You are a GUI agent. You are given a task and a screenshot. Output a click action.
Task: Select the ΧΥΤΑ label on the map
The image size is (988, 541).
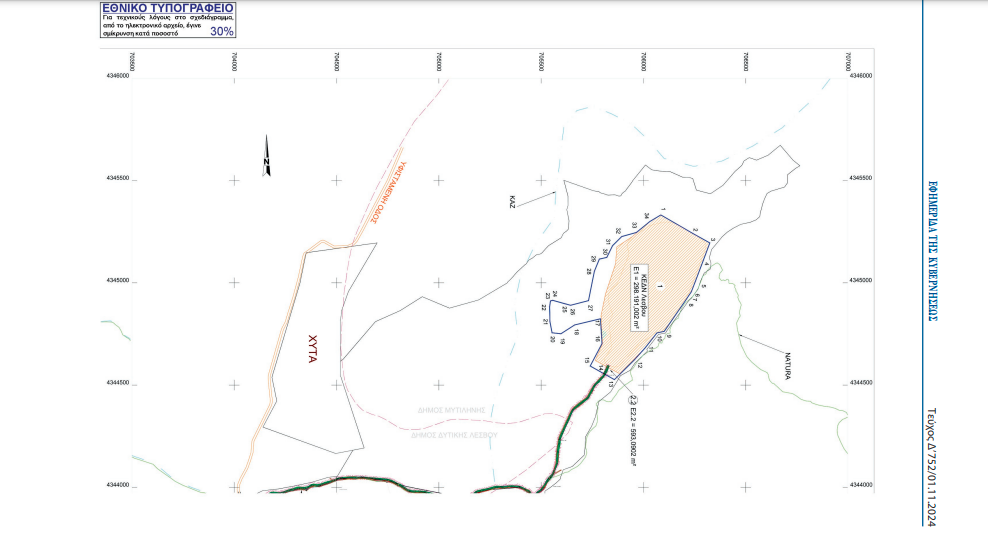(311, 345)
